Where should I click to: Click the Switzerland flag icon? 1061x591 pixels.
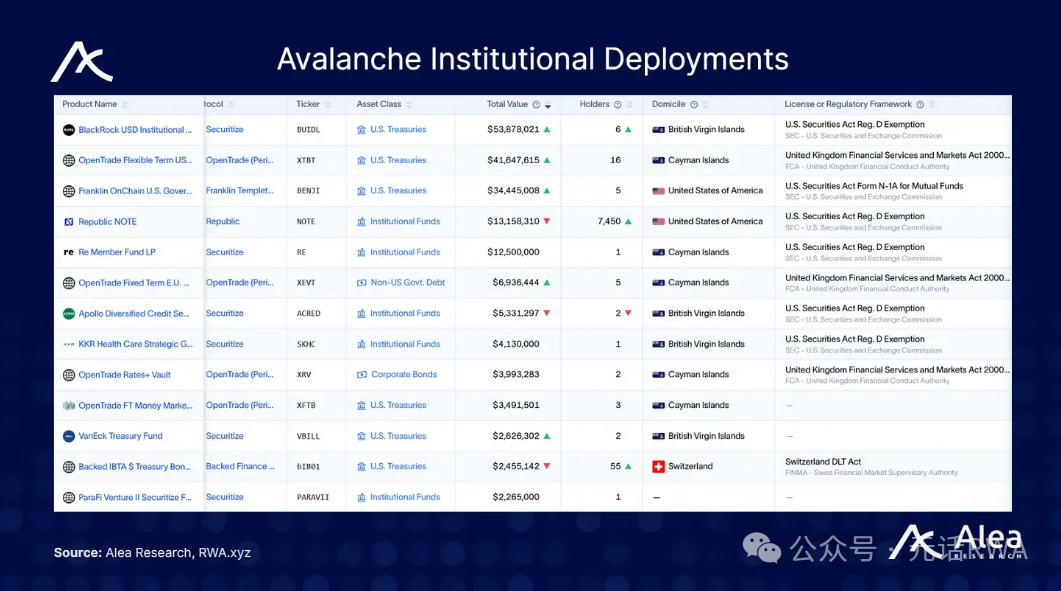pos(658,466)
